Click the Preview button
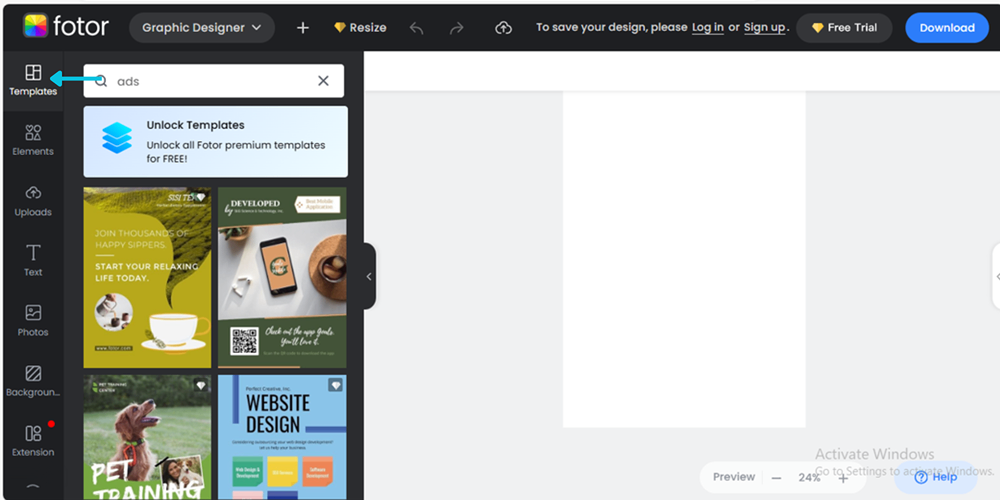The image size is (1000, 500). pos(733,477)
